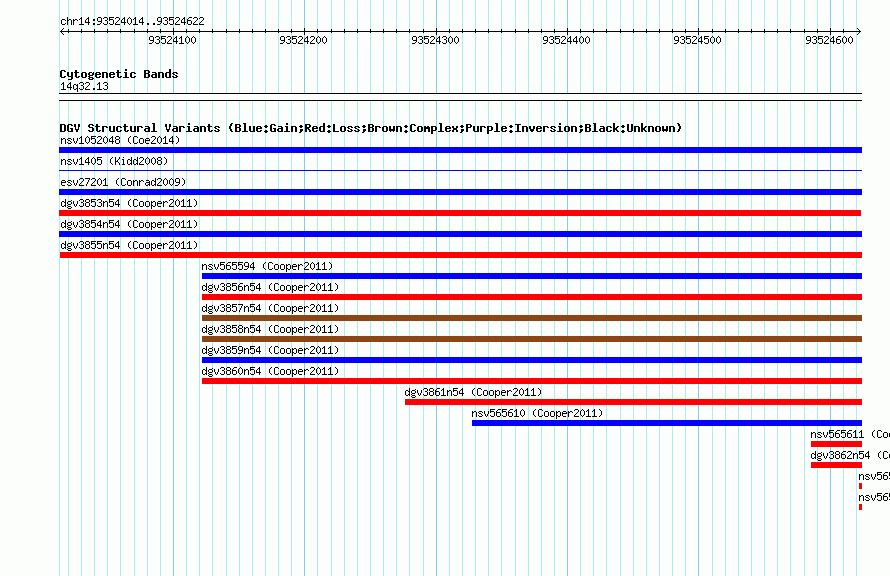Open the dgv3861n54 (Cooper2011) label
890x576 pixels.
(473, 392)
